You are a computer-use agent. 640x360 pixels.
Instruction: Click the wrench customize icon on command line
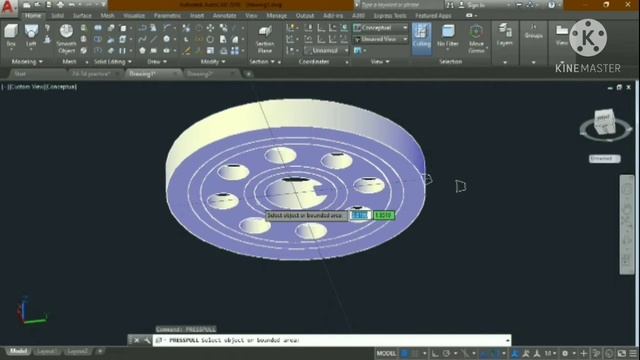pyautogui.click(x=147, y=340)
